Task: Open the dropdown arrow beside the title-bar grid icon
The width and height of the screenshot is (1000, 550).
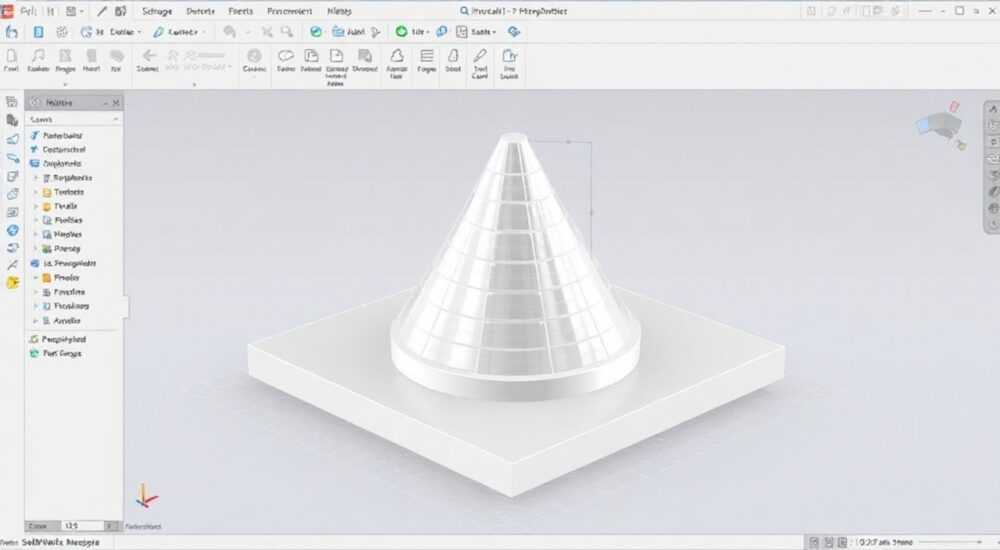Action: [82, 11]
